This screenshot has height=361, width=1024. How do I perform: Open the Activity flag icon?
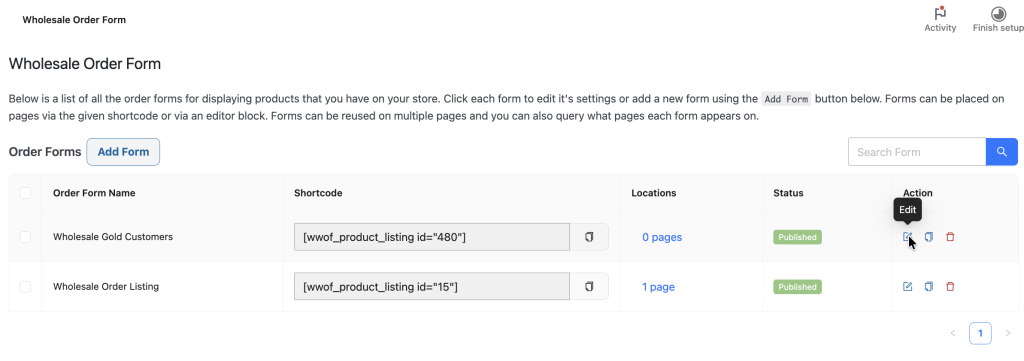[x=940, y=14]
